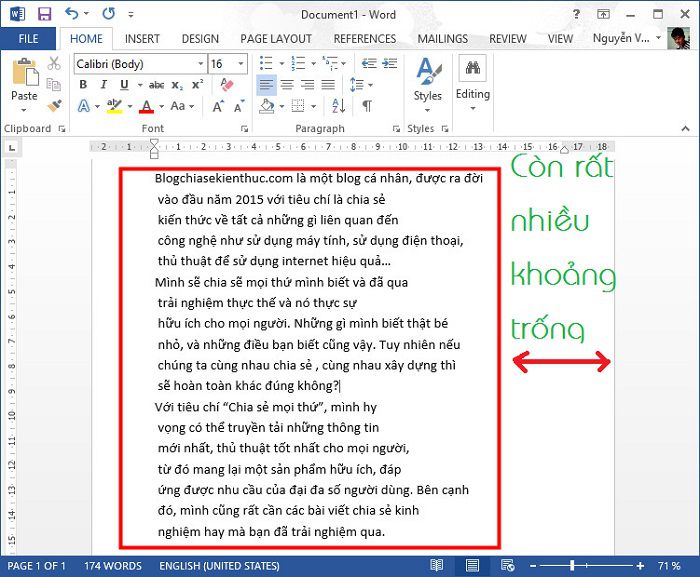Click the user profile picture
This screenshot has width=700, height=577.
pos(679,38)
